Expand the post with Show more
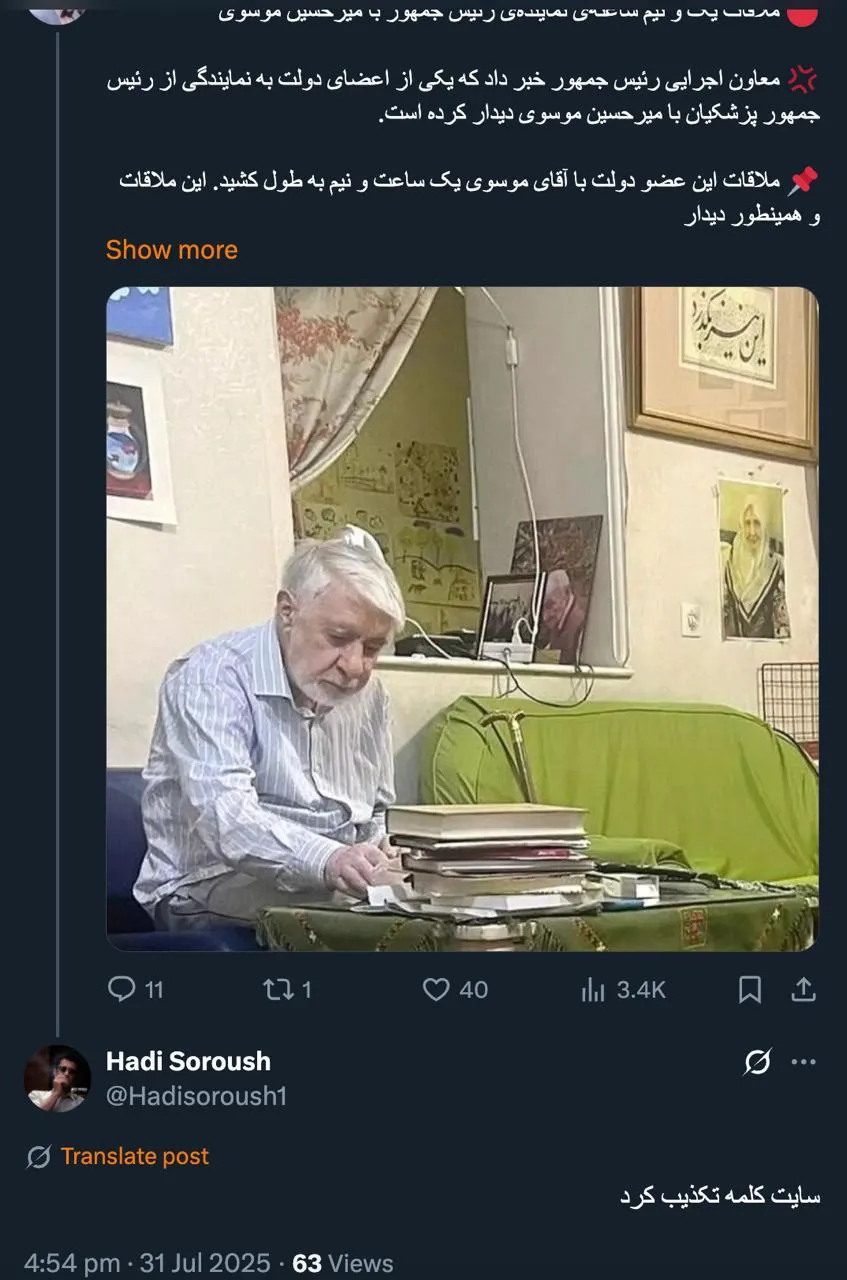Image resolution: width=847 pixels, height=1280 pixels. pyautogui.click(x=172, y=250)
